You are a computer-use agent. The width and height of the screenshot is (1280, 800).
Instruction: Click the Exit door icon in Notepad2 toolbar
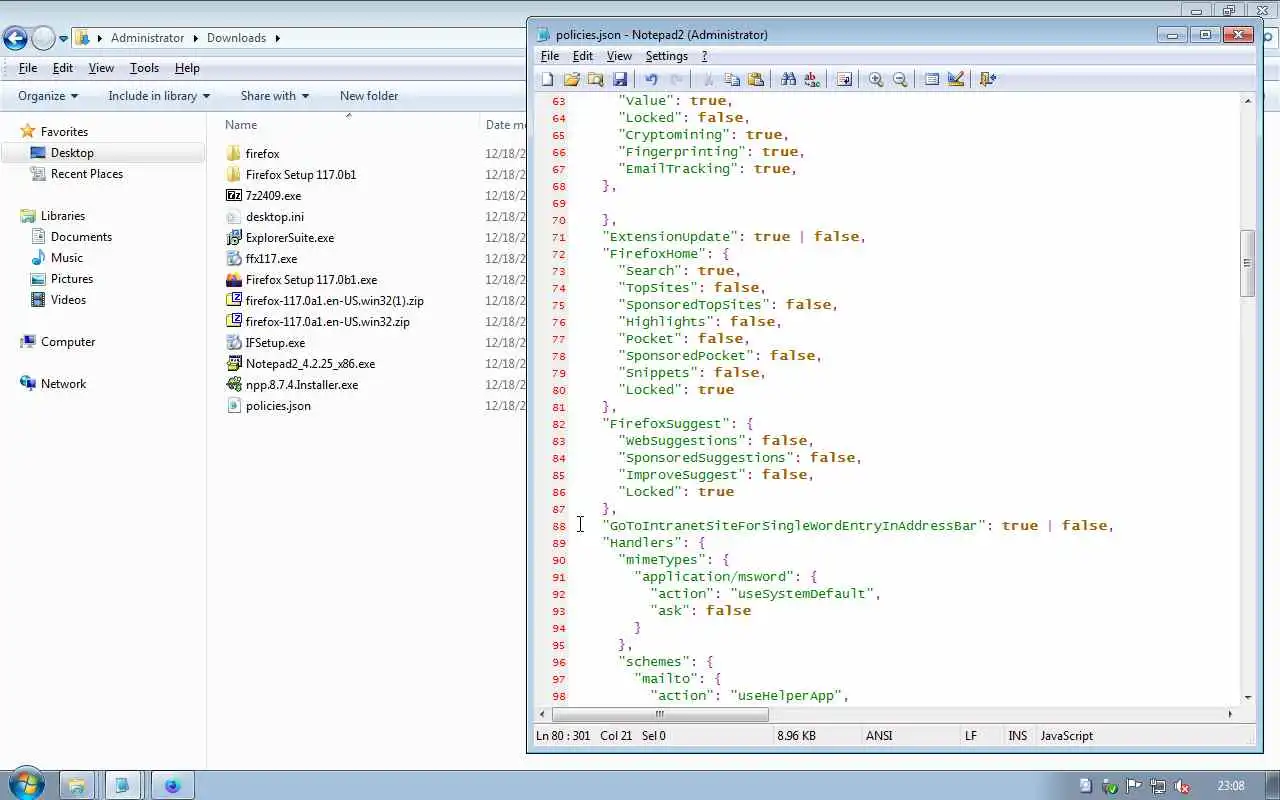(988, 79)
